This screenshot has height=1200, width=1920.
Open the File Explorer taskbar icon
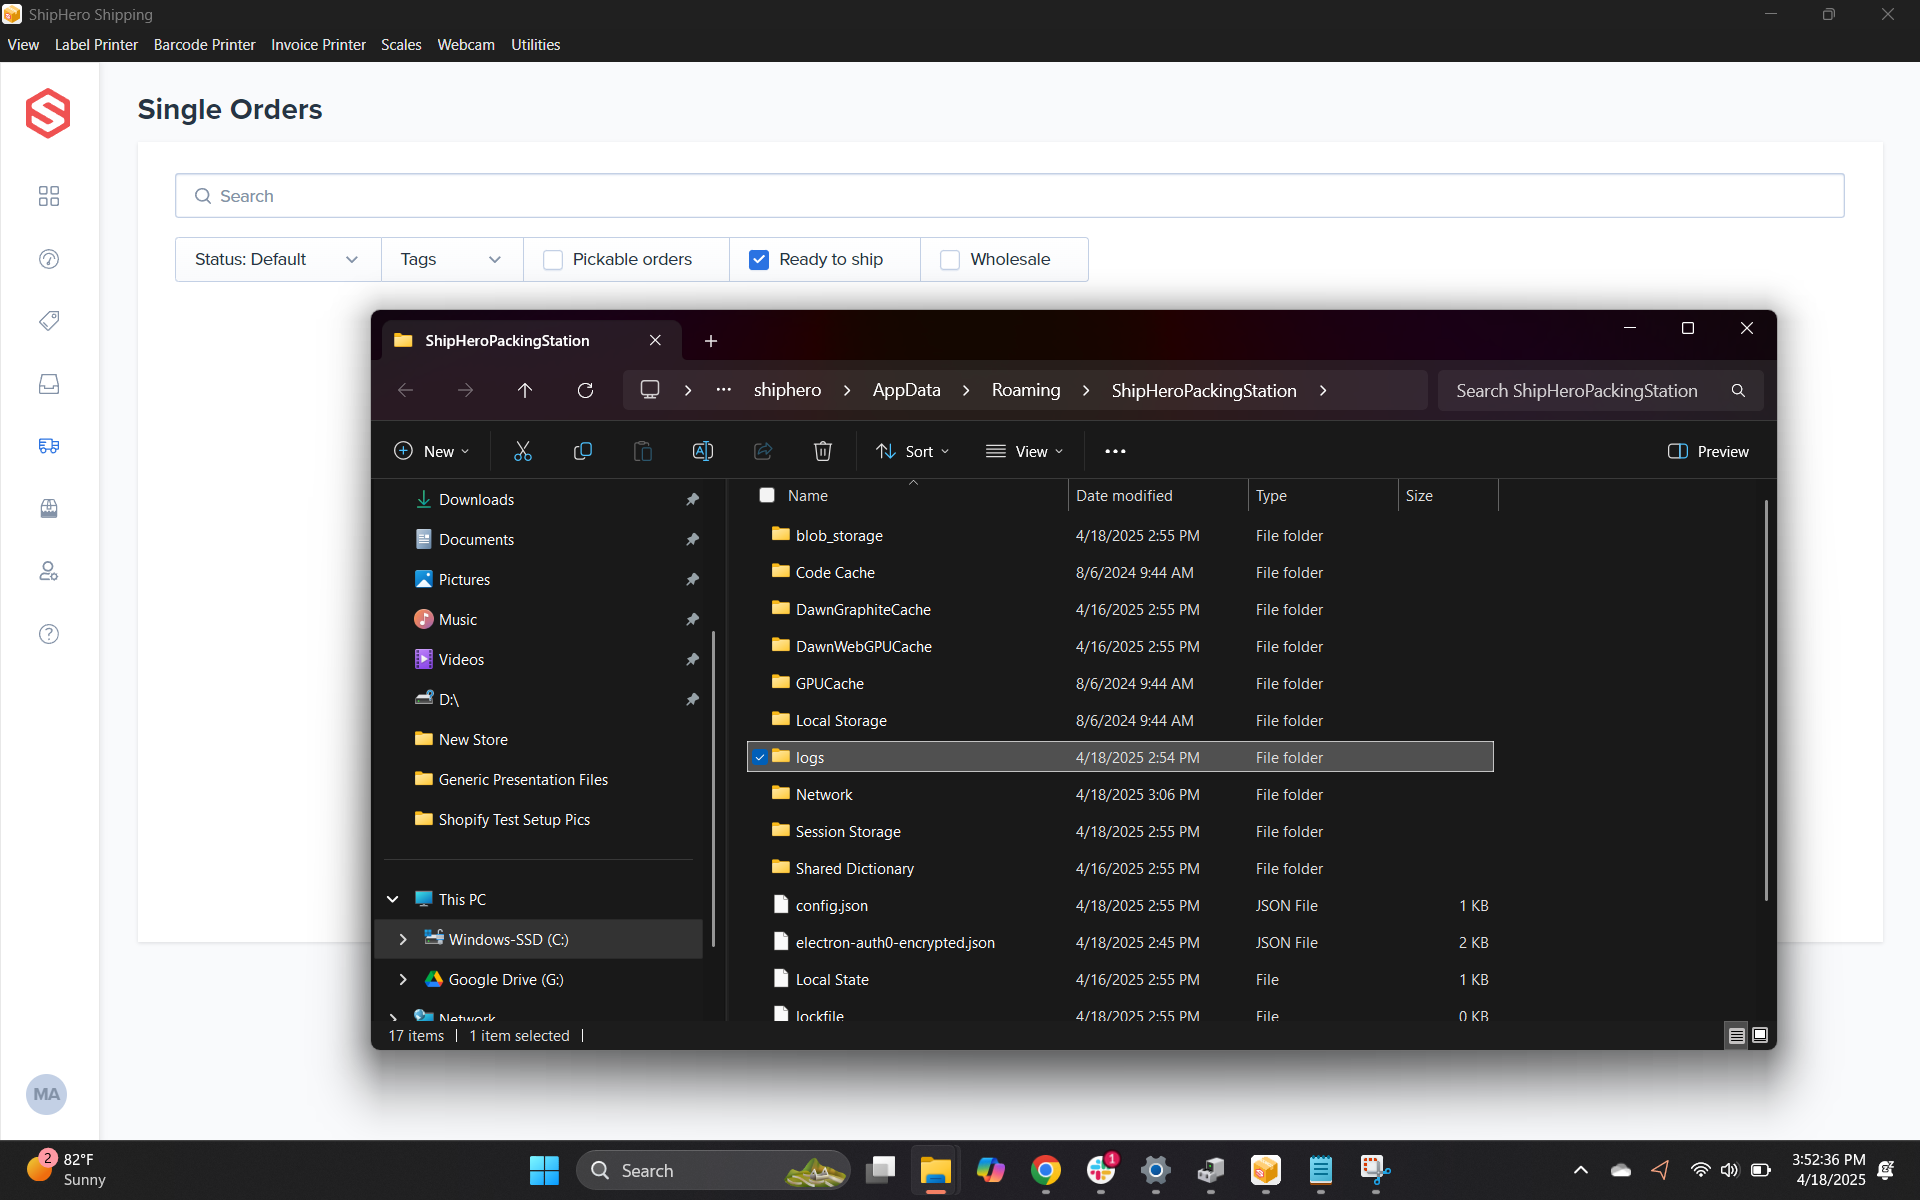(935, 1170)
